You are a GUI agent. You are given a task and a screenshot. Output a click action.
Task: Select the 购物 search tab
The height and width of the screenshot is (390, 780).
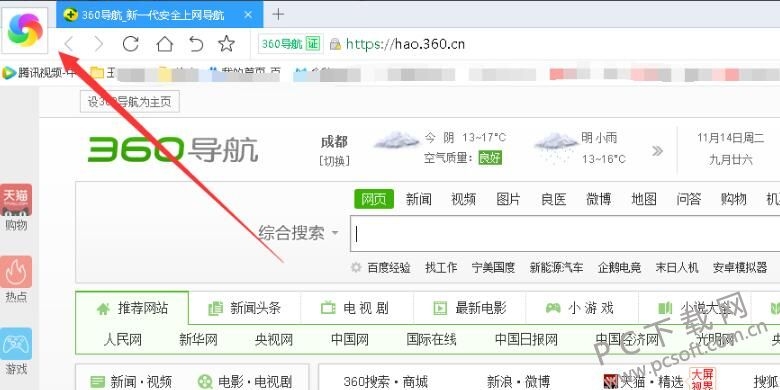click(x=734, y=199)
